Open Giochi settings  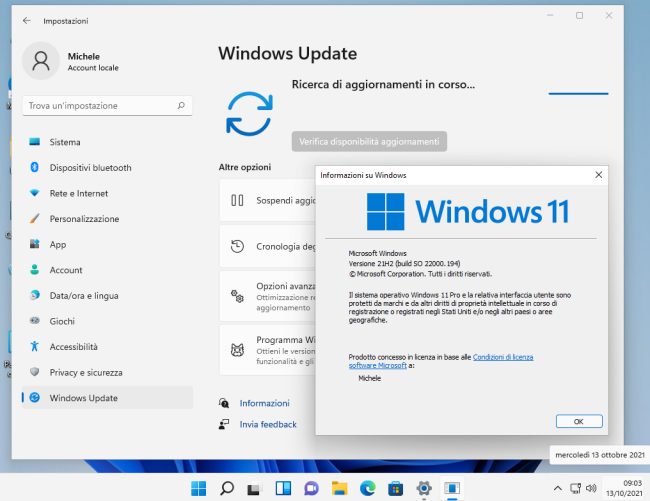pyautogui.click(x=107, y=322)
